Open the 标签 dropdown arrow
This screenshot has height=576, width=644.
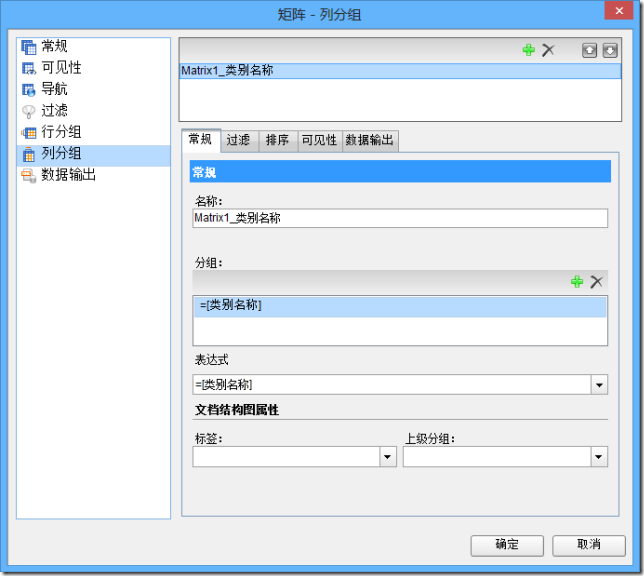point(388,457)
